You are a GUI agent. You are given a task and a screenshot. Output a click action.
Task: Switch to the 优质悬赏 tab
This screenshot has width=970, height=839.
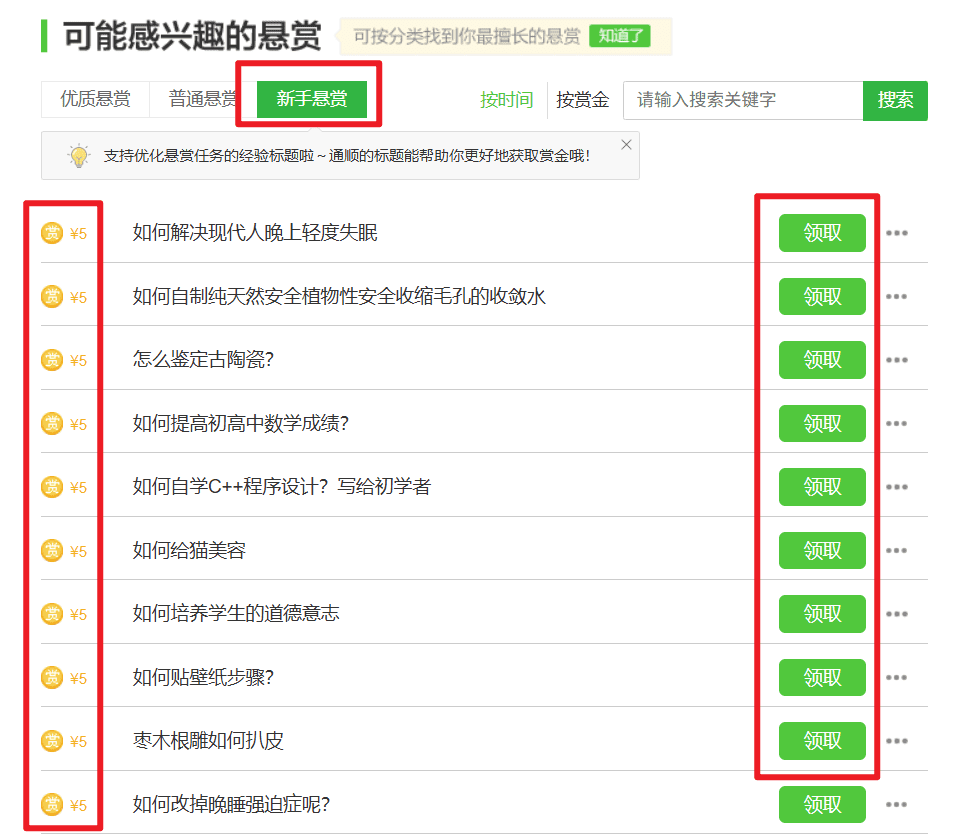click(x=95, y=99)
